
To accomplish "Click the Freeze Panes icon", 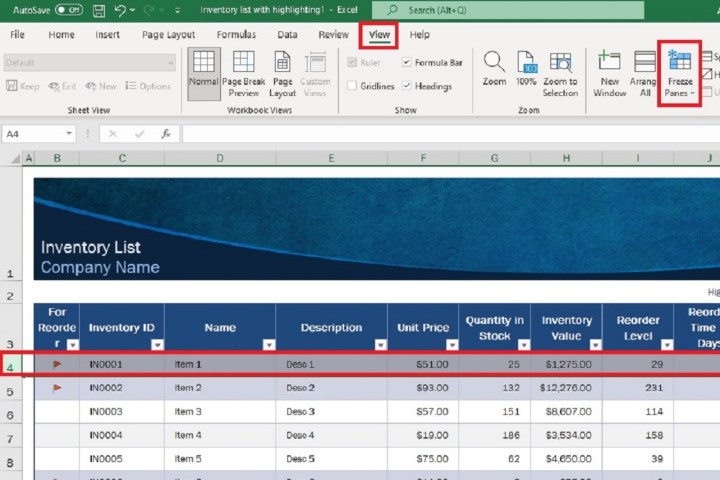I will pos(679,63).
